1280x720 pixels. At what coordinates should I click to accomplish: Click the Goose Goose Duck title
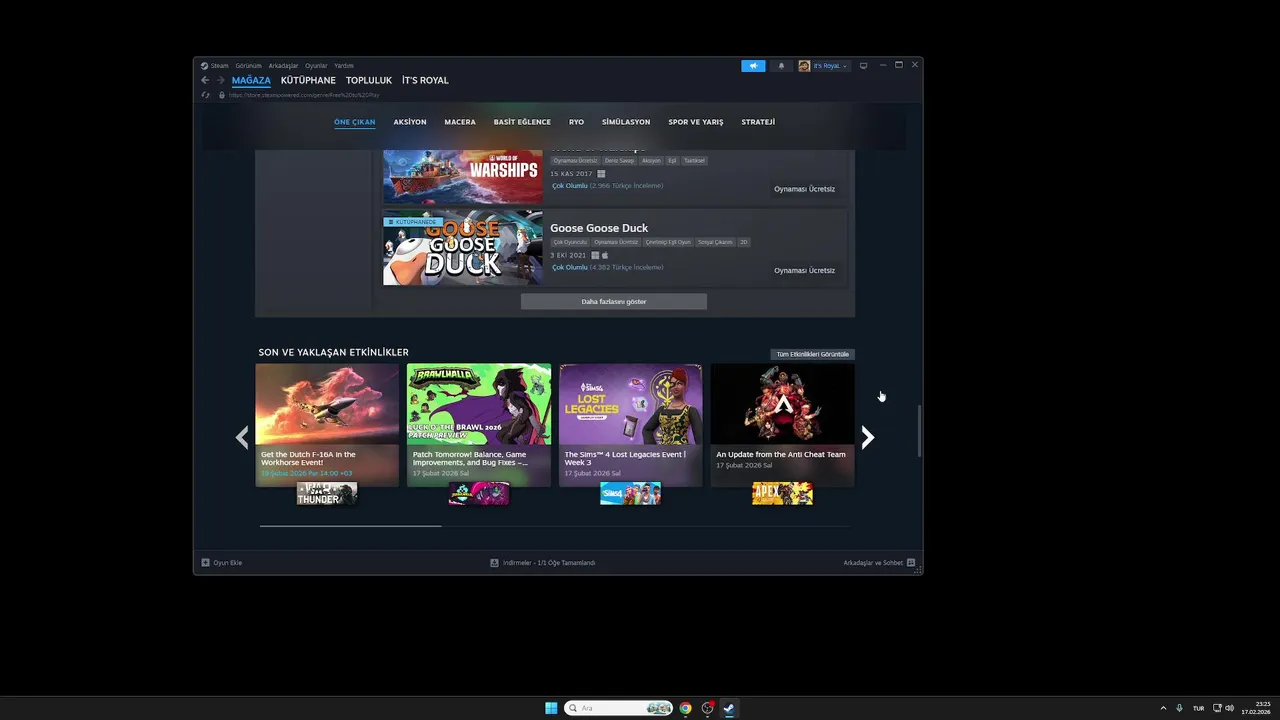(x=599, y=228)
